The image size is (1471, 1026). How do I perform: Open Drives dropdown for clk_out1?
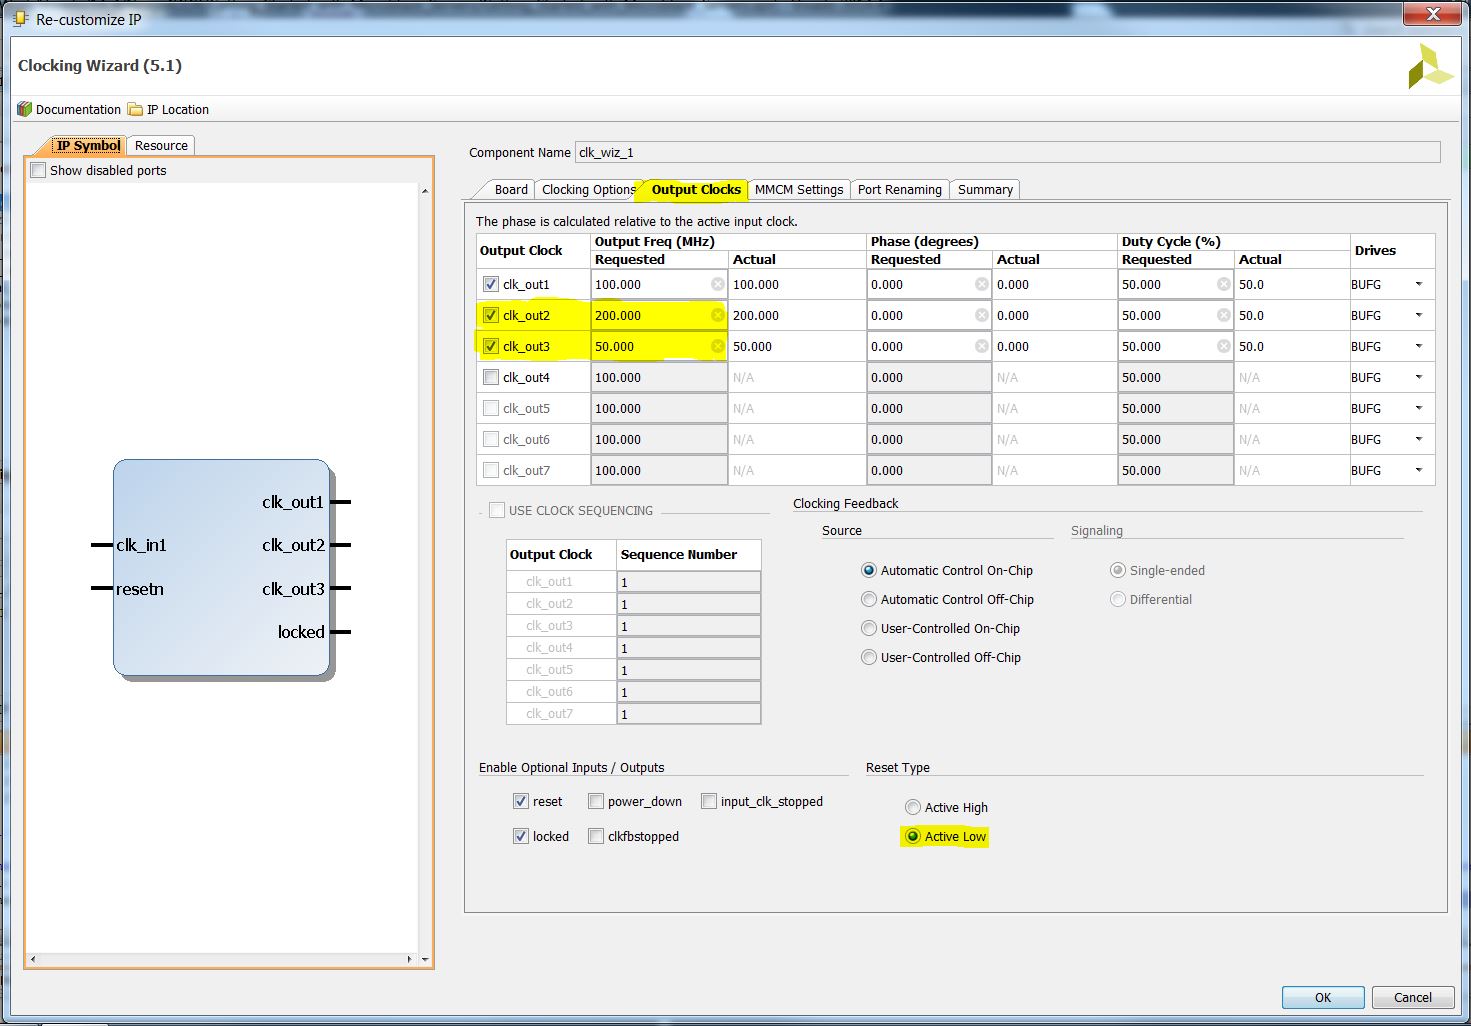coord(1418,284)
